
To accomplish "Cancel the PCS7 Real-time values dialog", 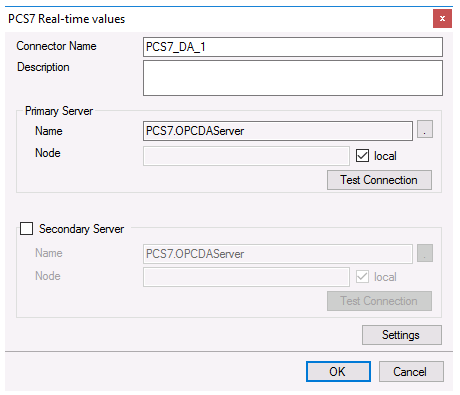I will 411,372.
